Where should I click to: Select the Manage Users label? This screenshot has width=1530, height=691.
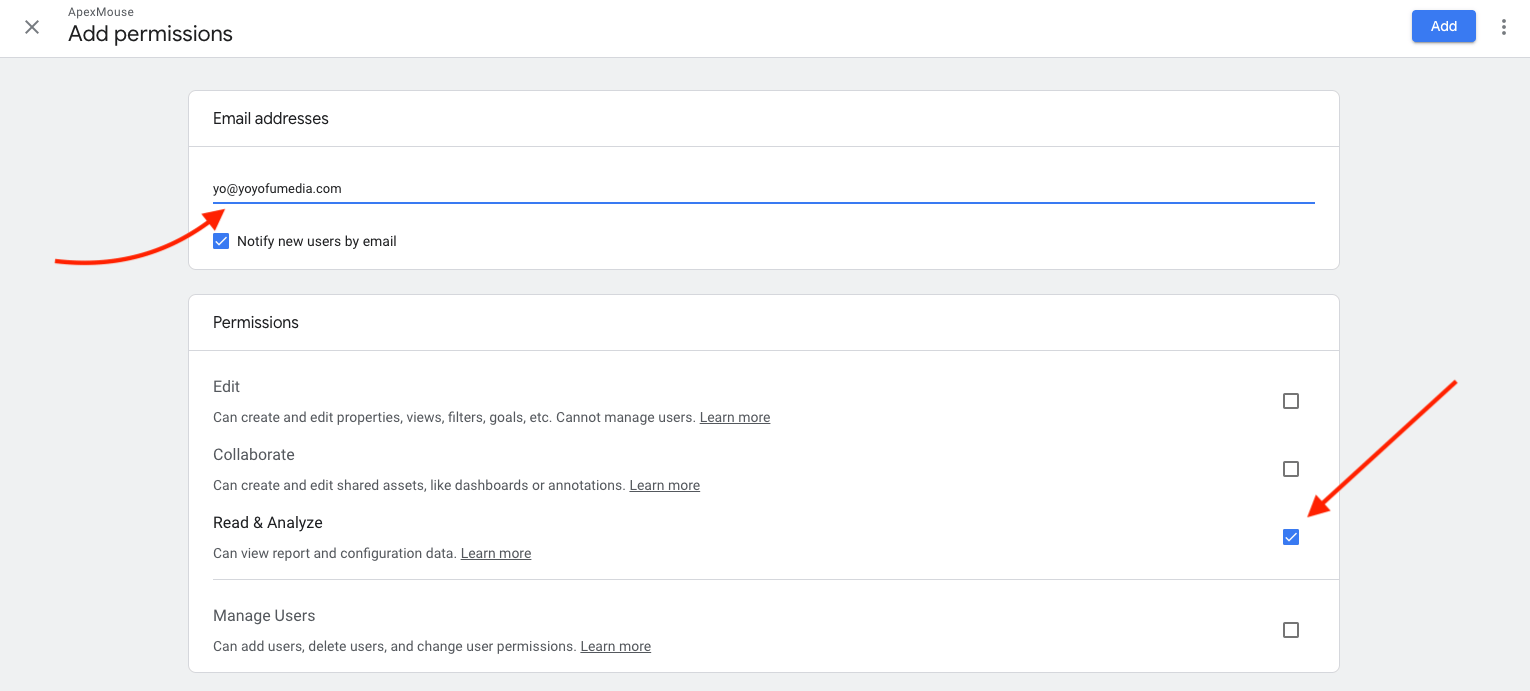(x=264, y=615)
